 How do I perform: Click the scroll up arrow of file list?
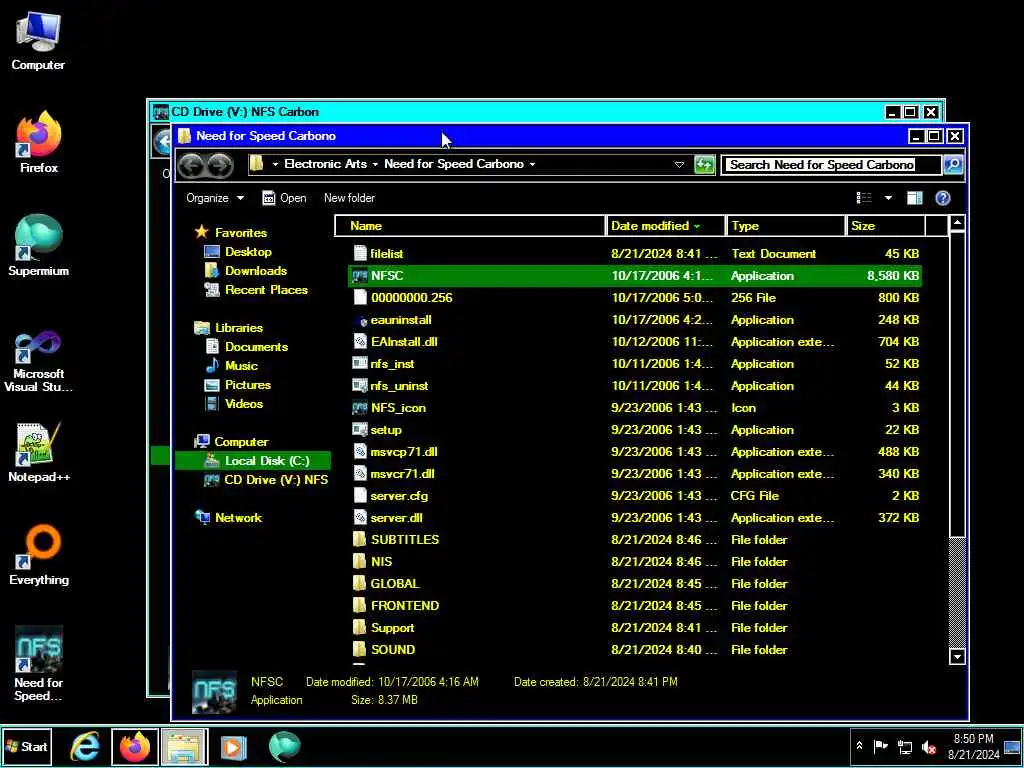tap(957, 224)
